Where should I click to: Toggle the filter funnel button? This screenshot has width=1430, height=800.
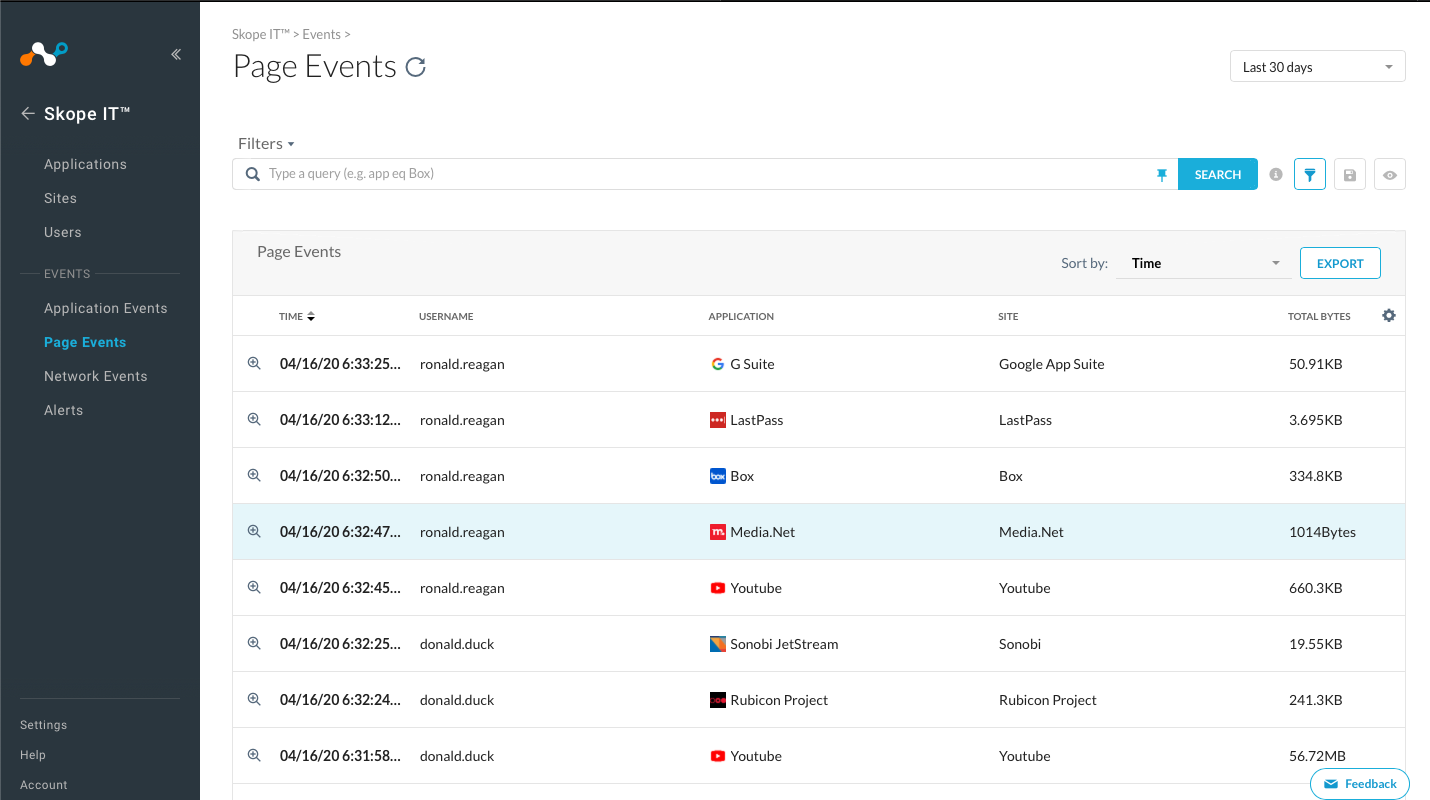point(1309,175)
